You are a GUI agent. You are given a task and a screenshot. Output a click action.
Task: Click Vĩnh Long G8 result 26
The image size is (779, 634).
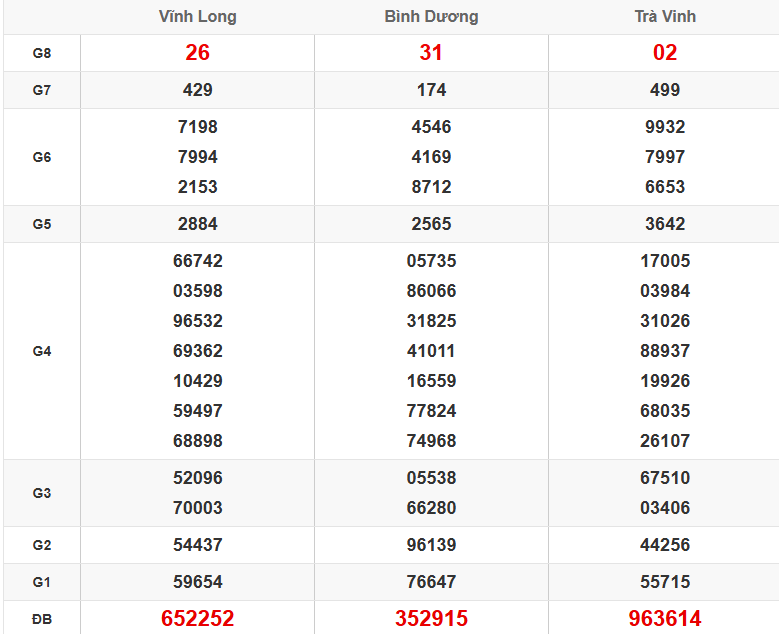point(197,53)
